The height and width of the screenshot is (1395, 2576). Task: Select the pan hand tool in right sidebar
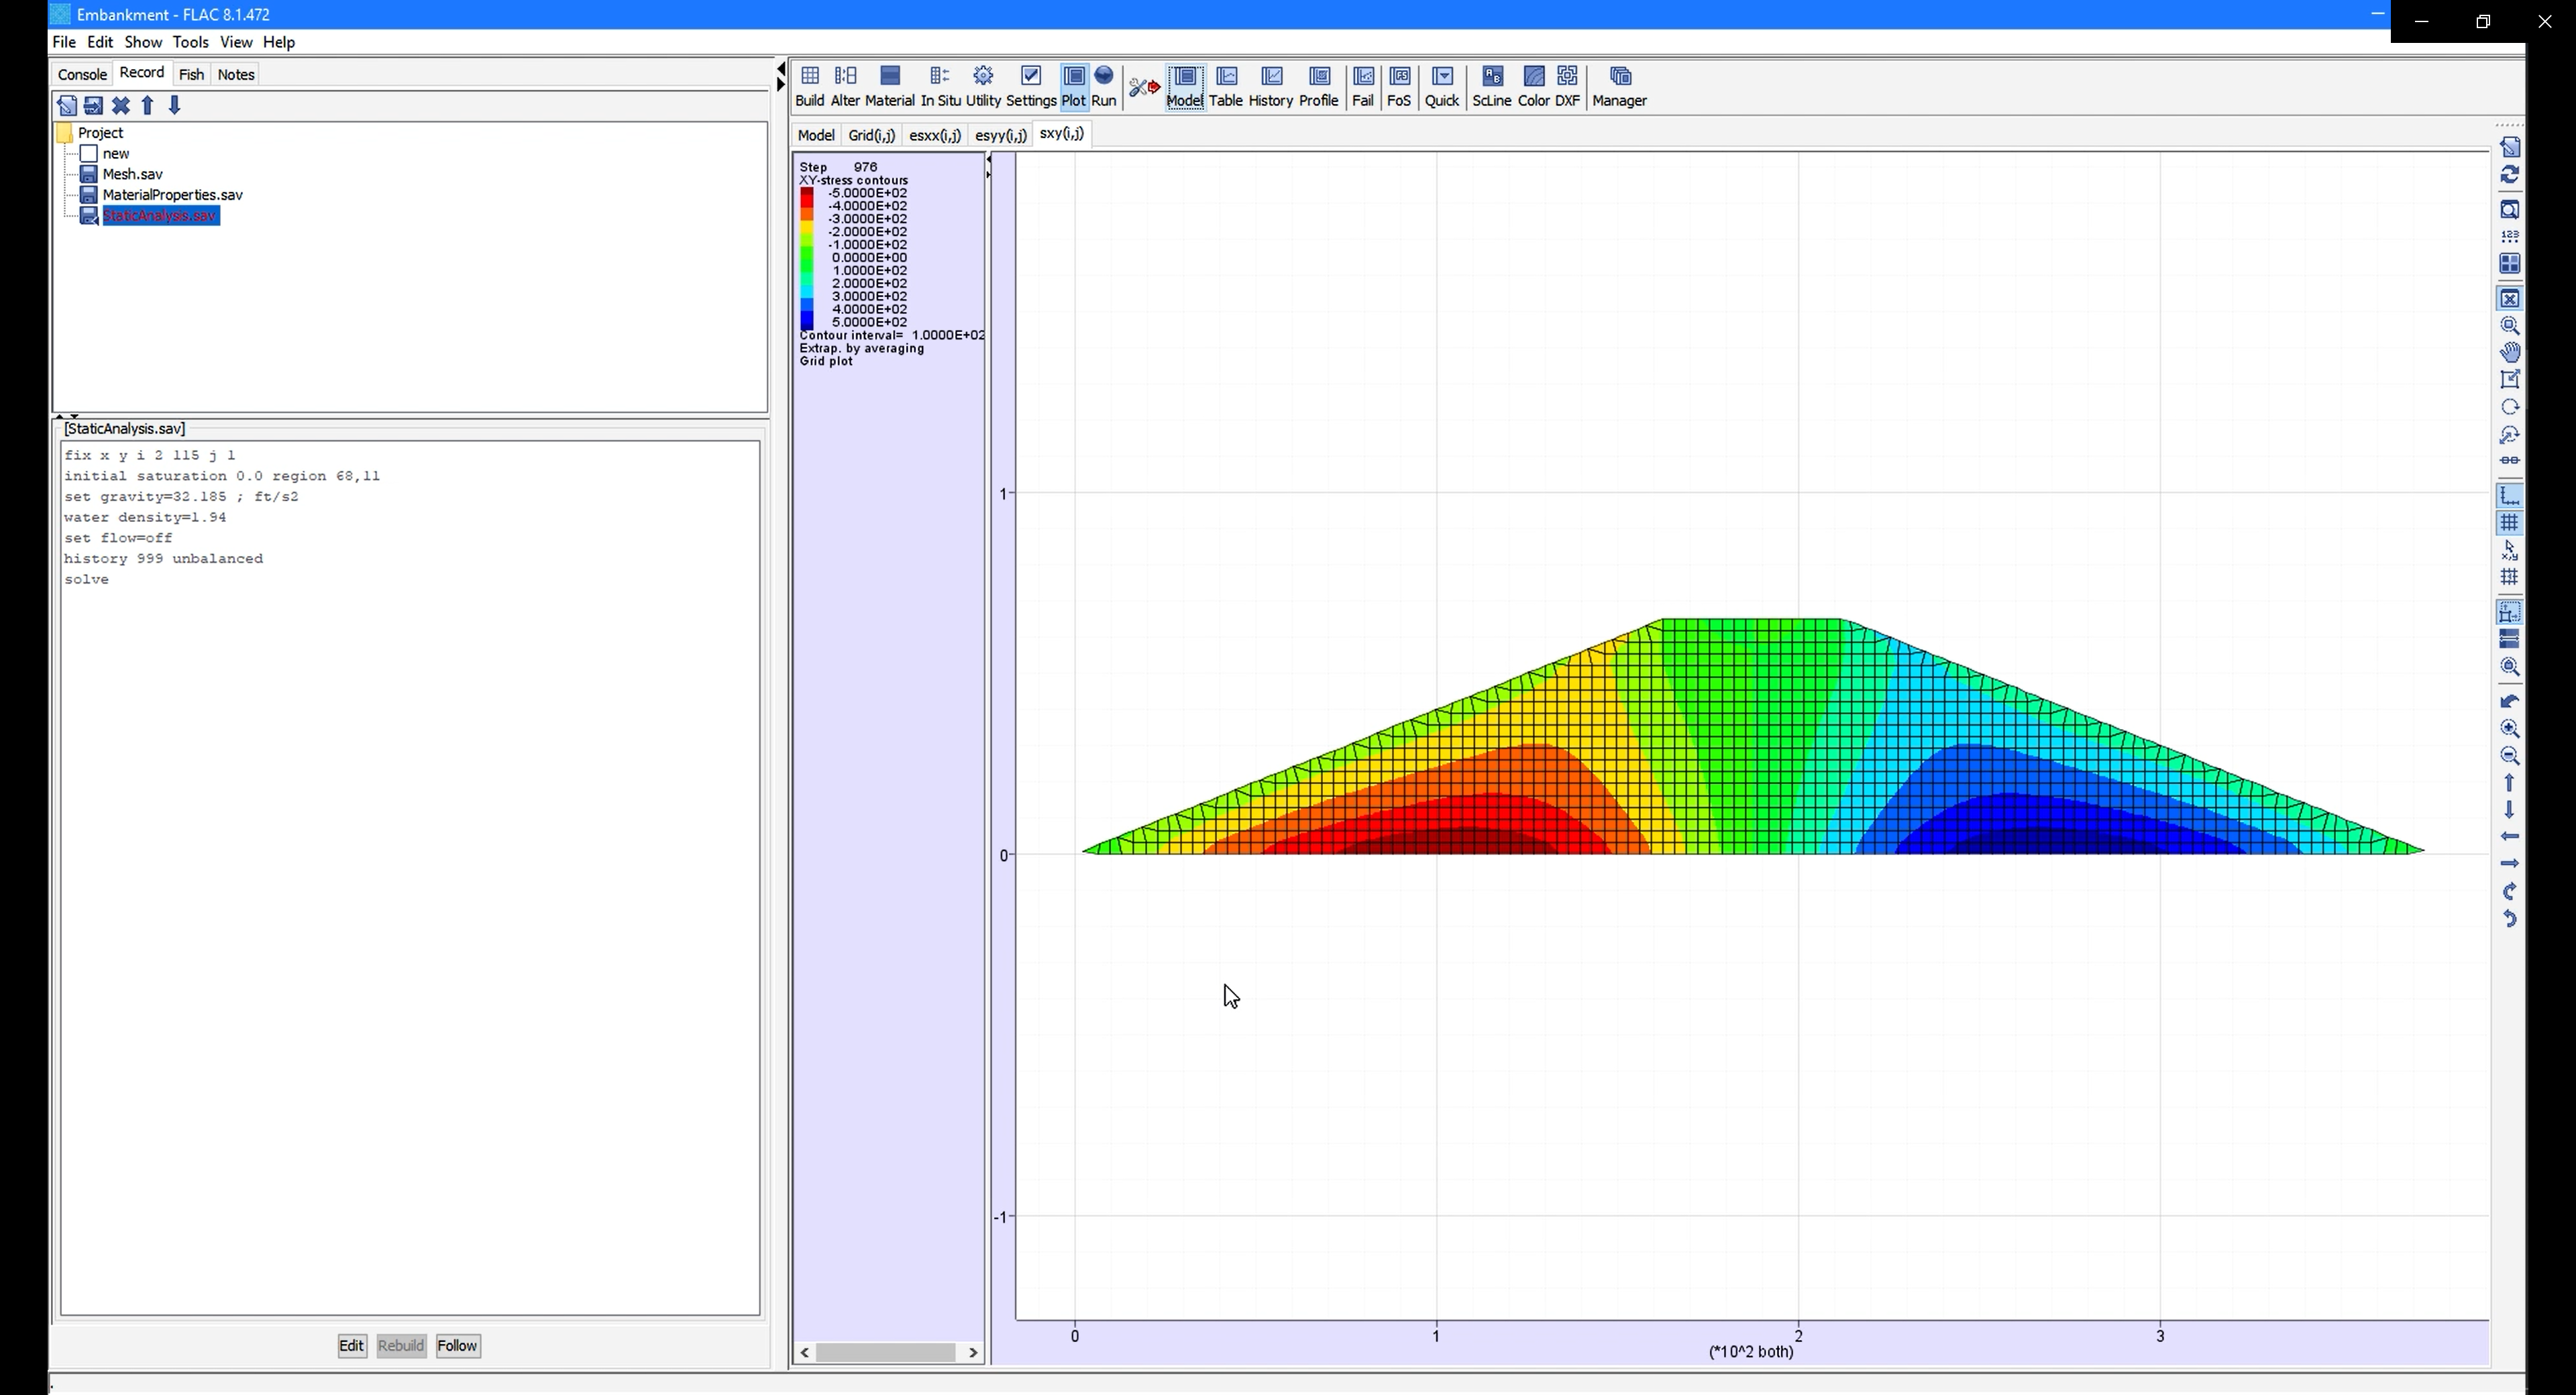(2509, 352)
